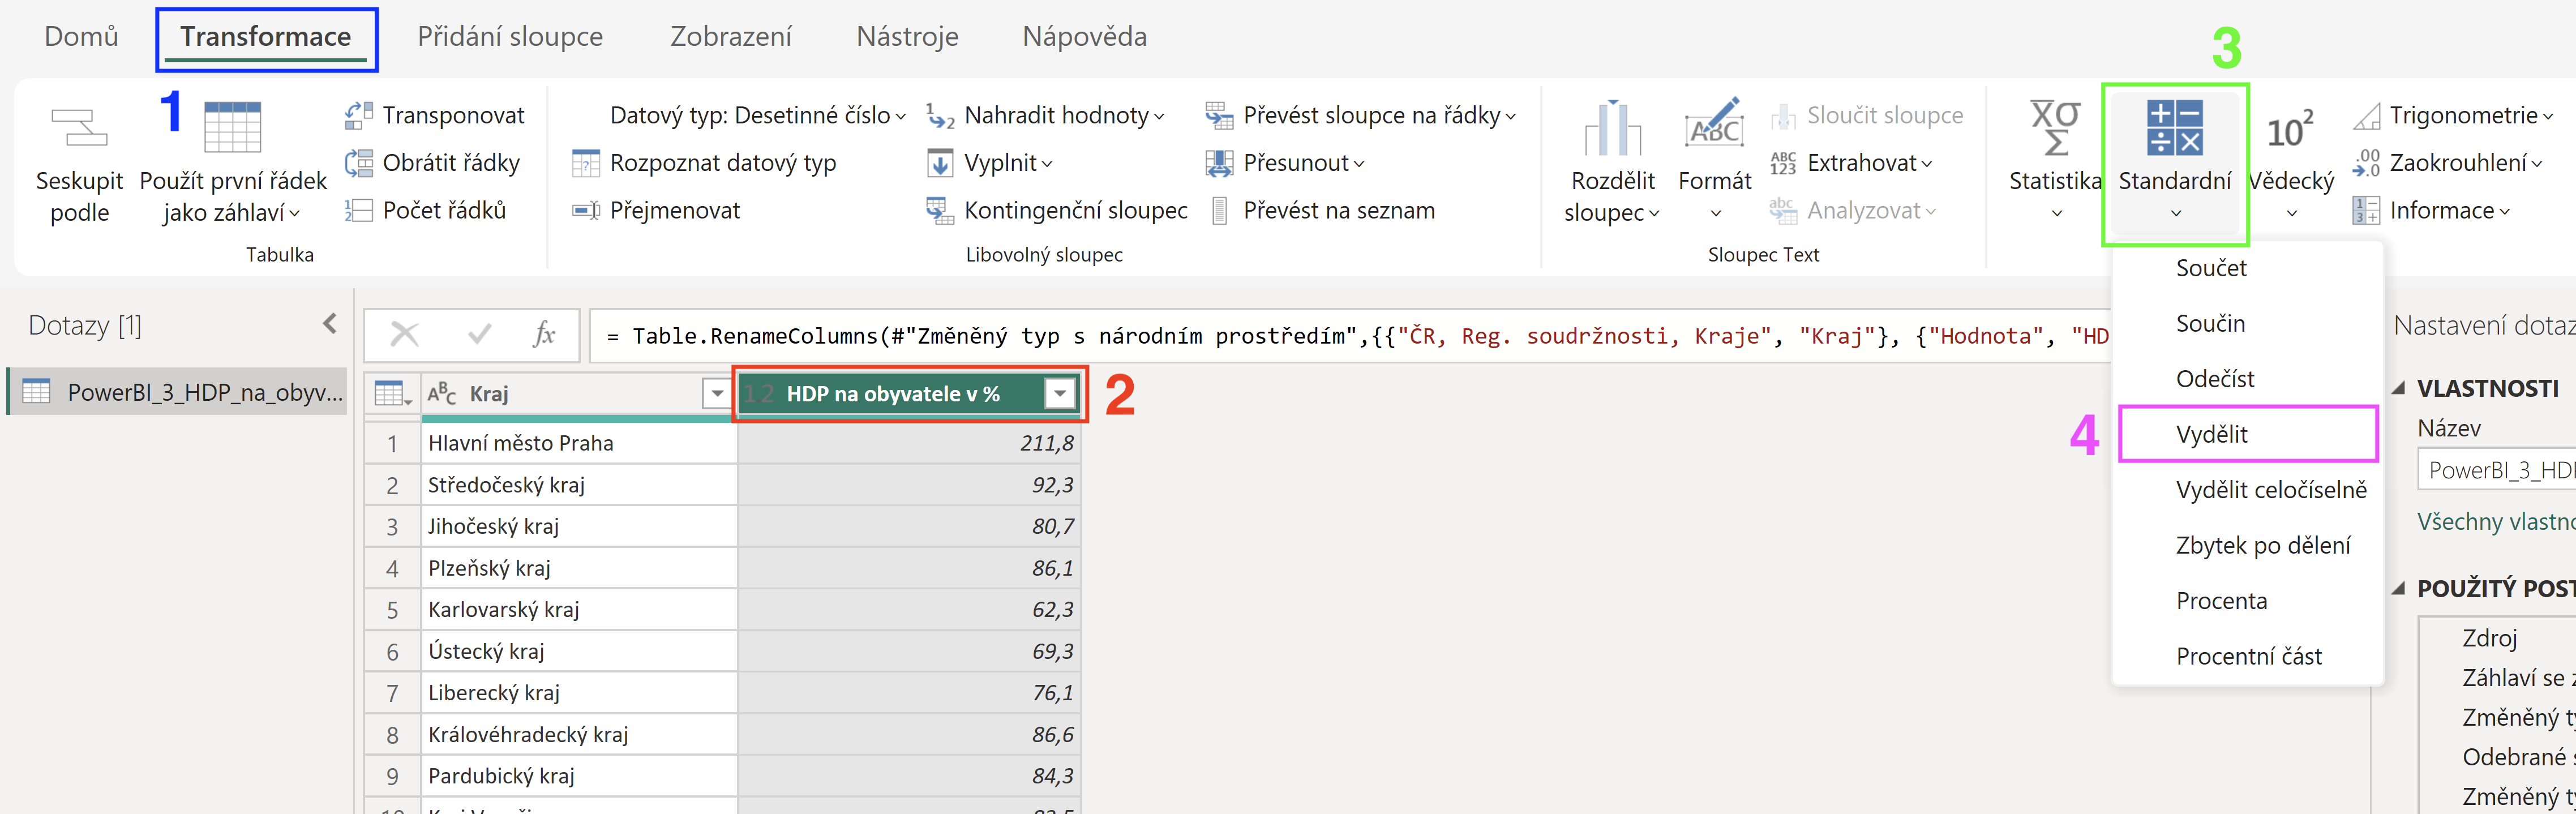
Task: Open the Nástroje tab
Action: [907, 36]
